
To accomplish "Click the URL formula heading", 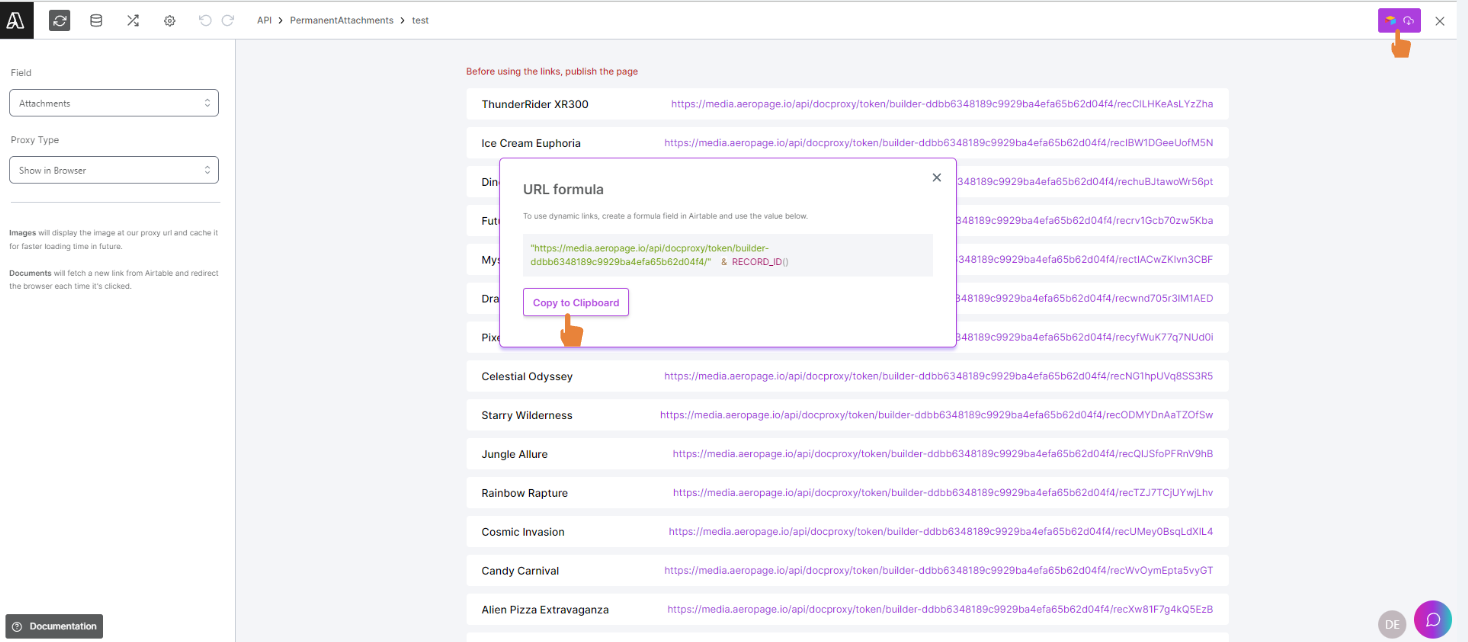I will (563, 189).
